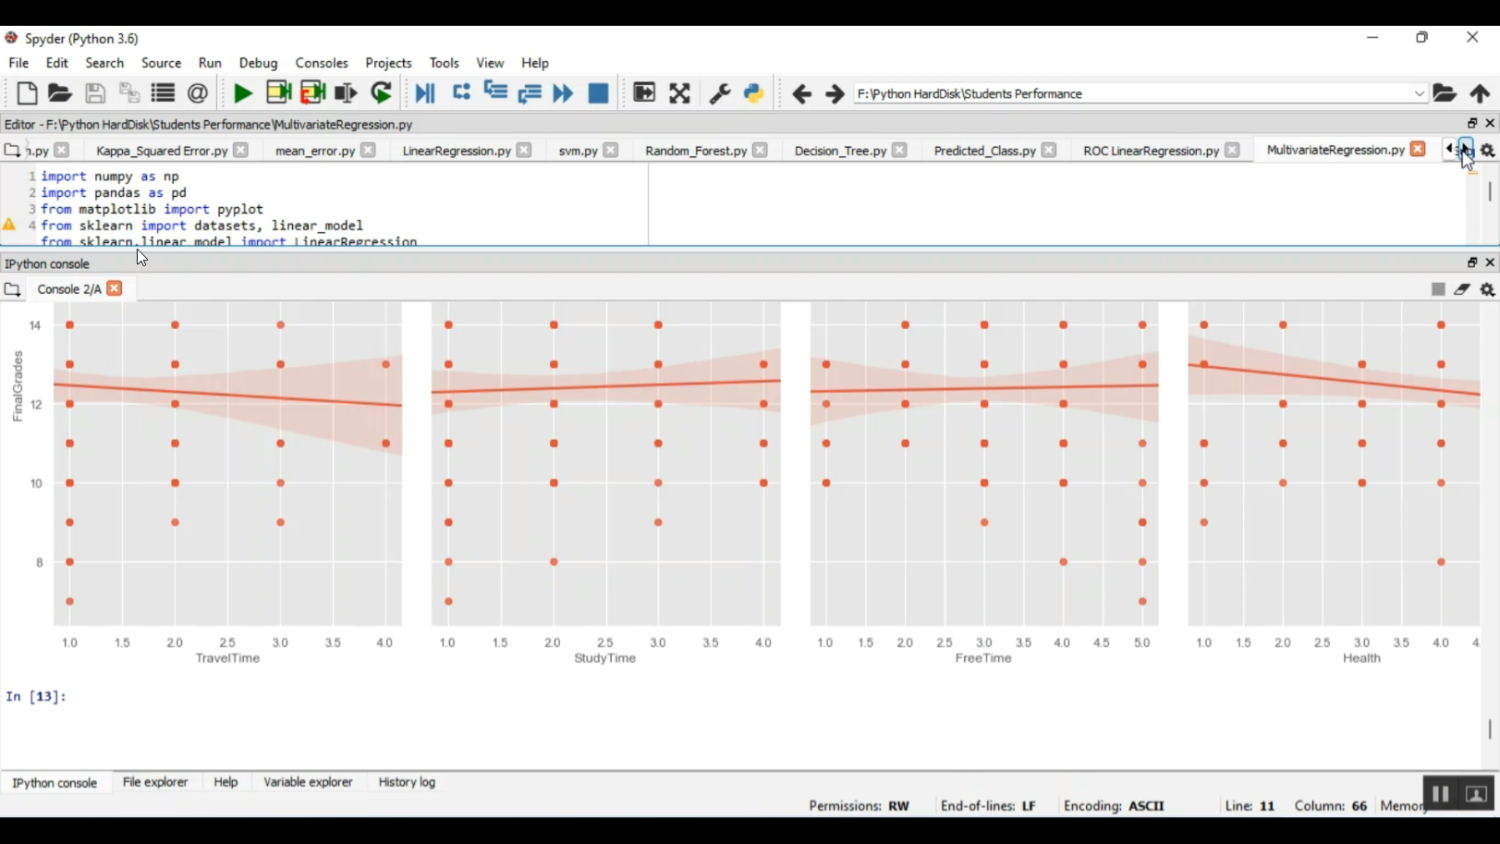1500x844 pixels.
Task: Open the editor options gear menu
Action: point(1488,151)
